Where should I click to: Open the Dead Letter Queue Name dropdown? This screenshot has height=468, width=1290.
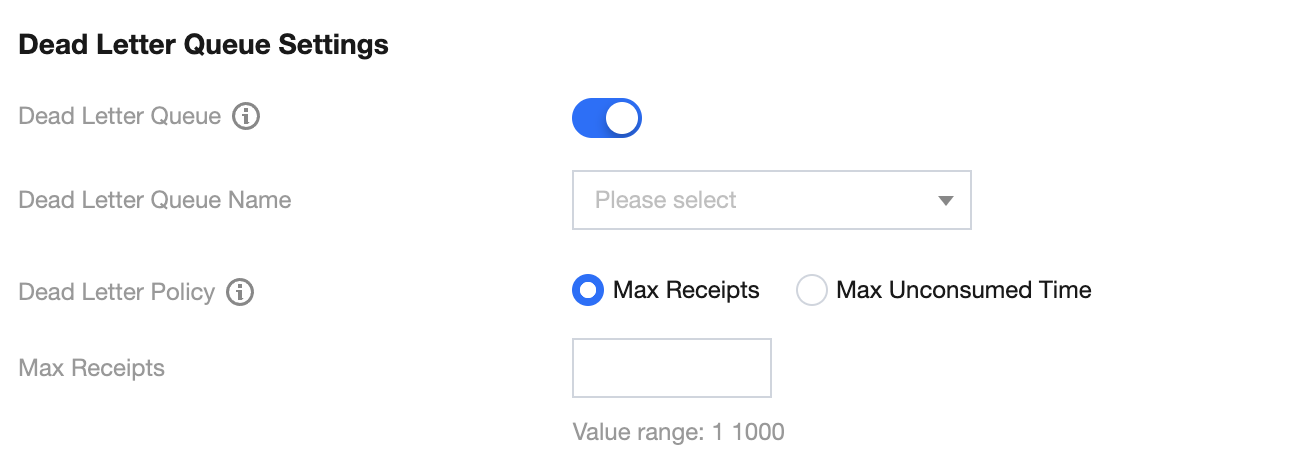[x=771, y=200]
